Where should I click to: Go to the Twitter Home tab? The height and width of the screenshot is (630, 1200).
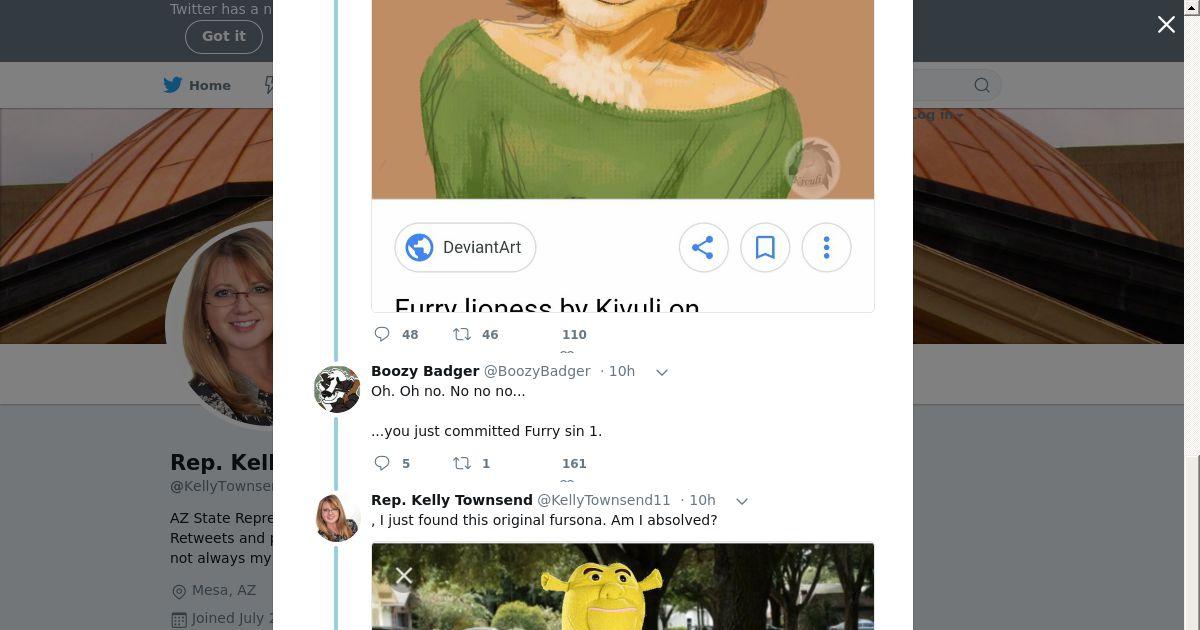click(x=197, y=85)
